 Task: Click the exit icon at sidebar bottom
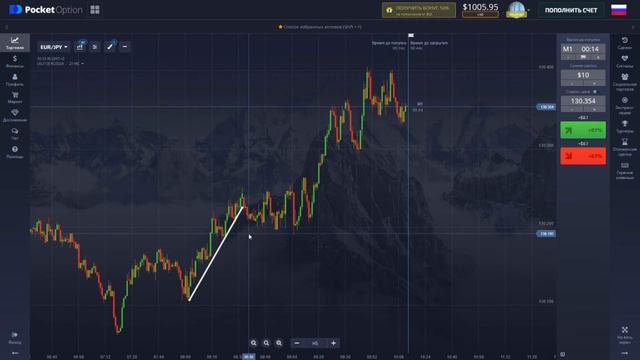point(15,338)
